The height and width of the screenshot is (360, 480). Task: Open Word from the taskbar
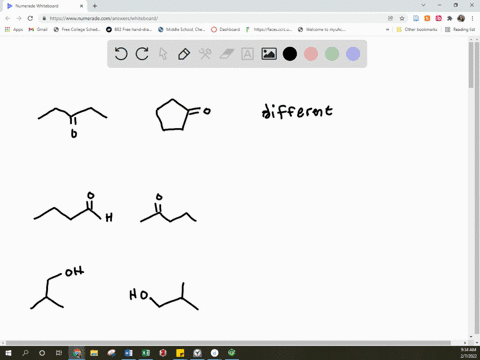click(x=128, y=353)
